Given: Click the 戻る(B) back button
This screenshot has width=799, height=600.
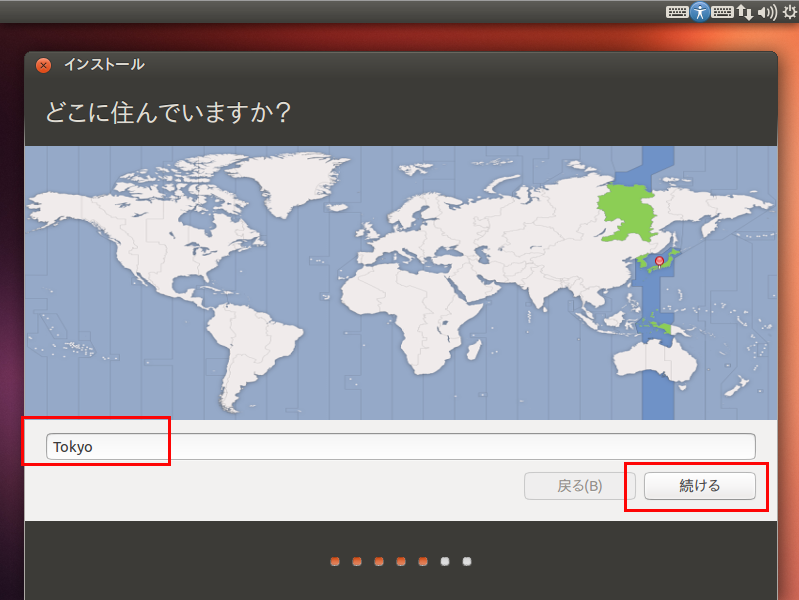Looking at the screenshot, I should click(x=579, y=486).
